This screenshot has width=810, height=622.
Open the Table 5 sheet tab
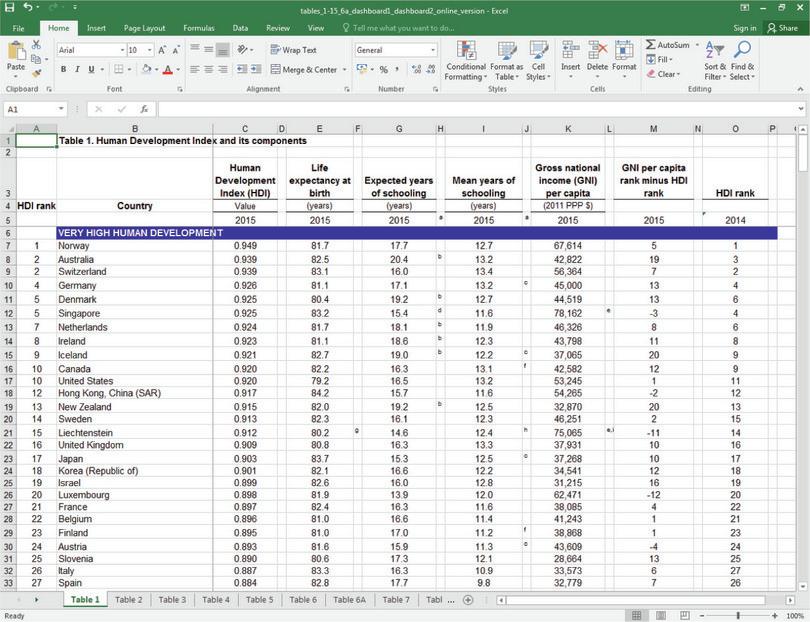(x=260, y=600)
